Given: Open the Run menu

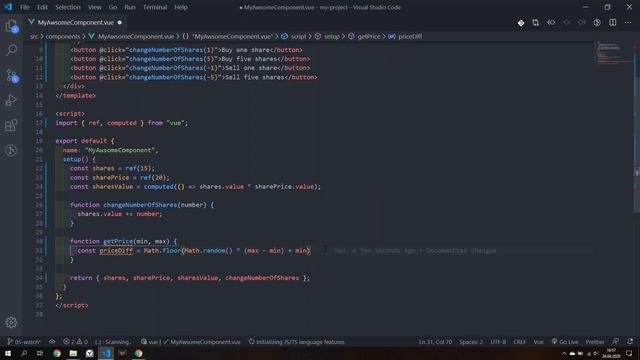Looking at the screenshot, I should 130,7.
